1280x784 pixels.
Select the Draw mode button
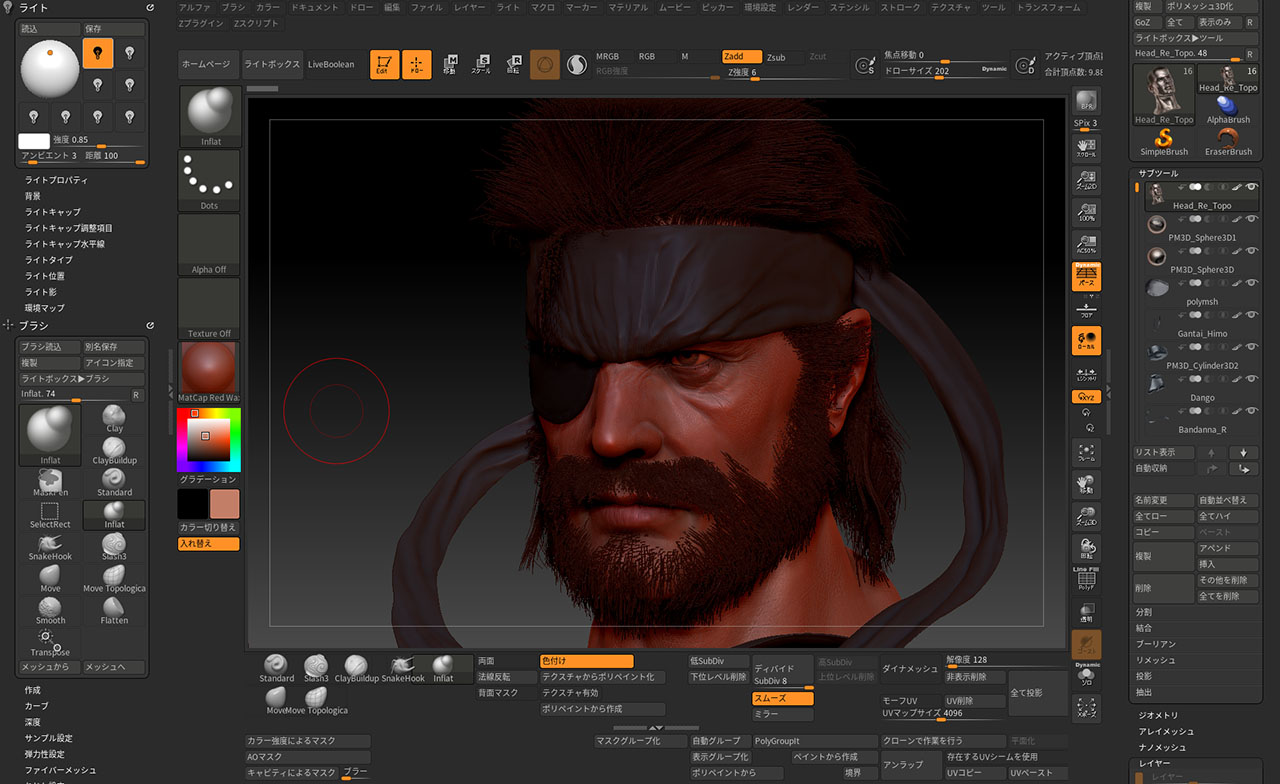[416, 64]
